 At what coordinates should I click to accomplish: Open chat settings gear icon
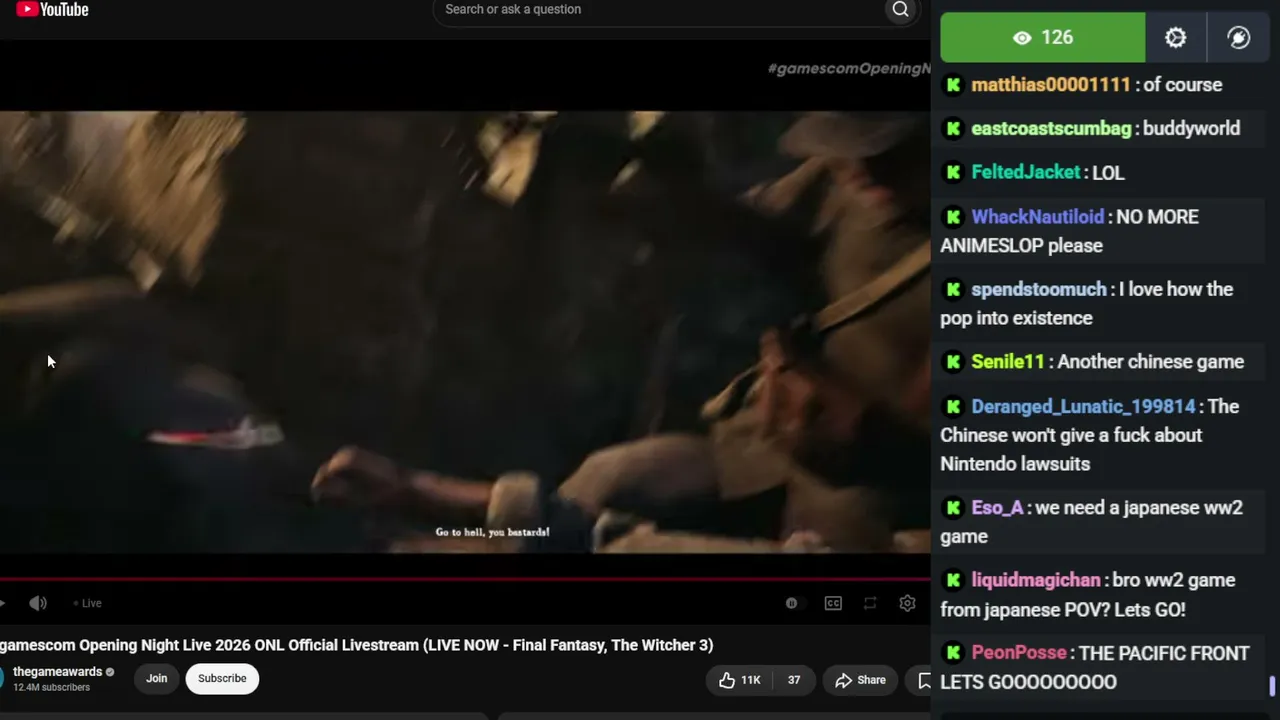click(1176, 38)
